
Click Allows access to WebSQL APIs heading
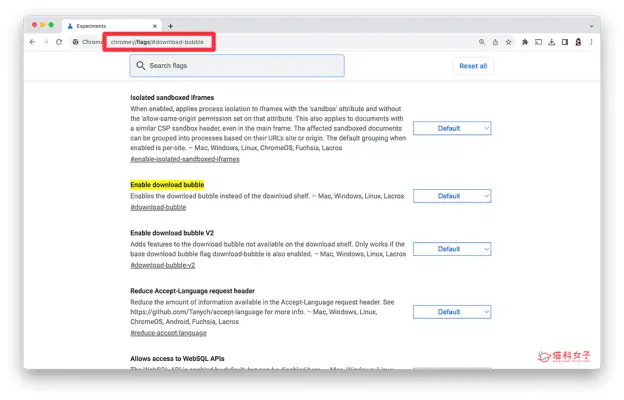177,359
